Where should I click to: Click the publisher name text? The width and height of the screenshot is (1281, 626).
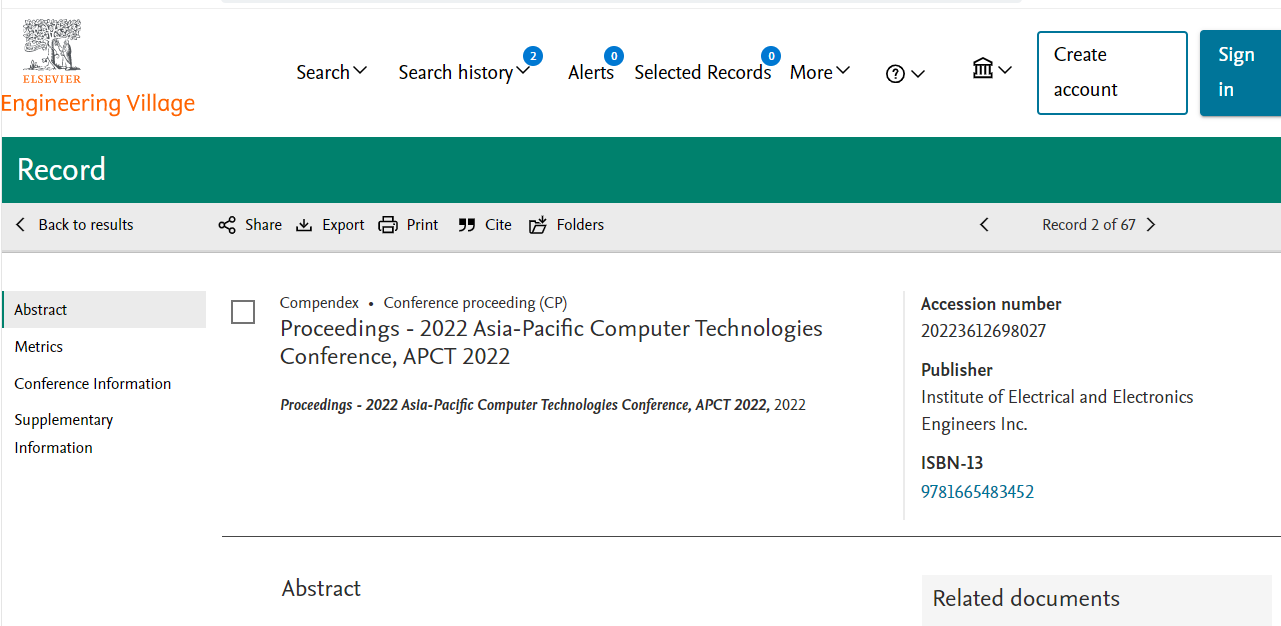coord(1057,411)
